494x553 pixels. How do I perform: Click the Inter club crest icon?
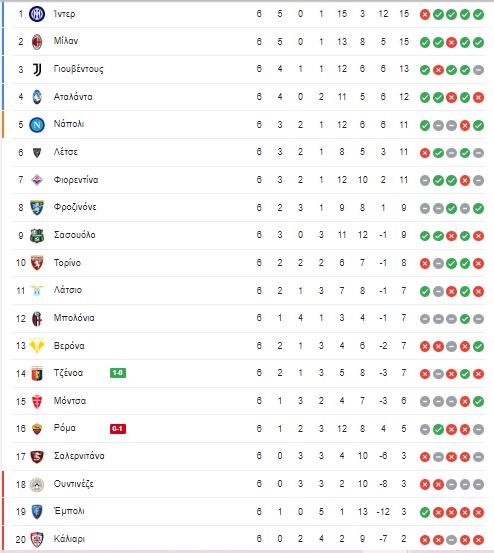click(37, 14)
